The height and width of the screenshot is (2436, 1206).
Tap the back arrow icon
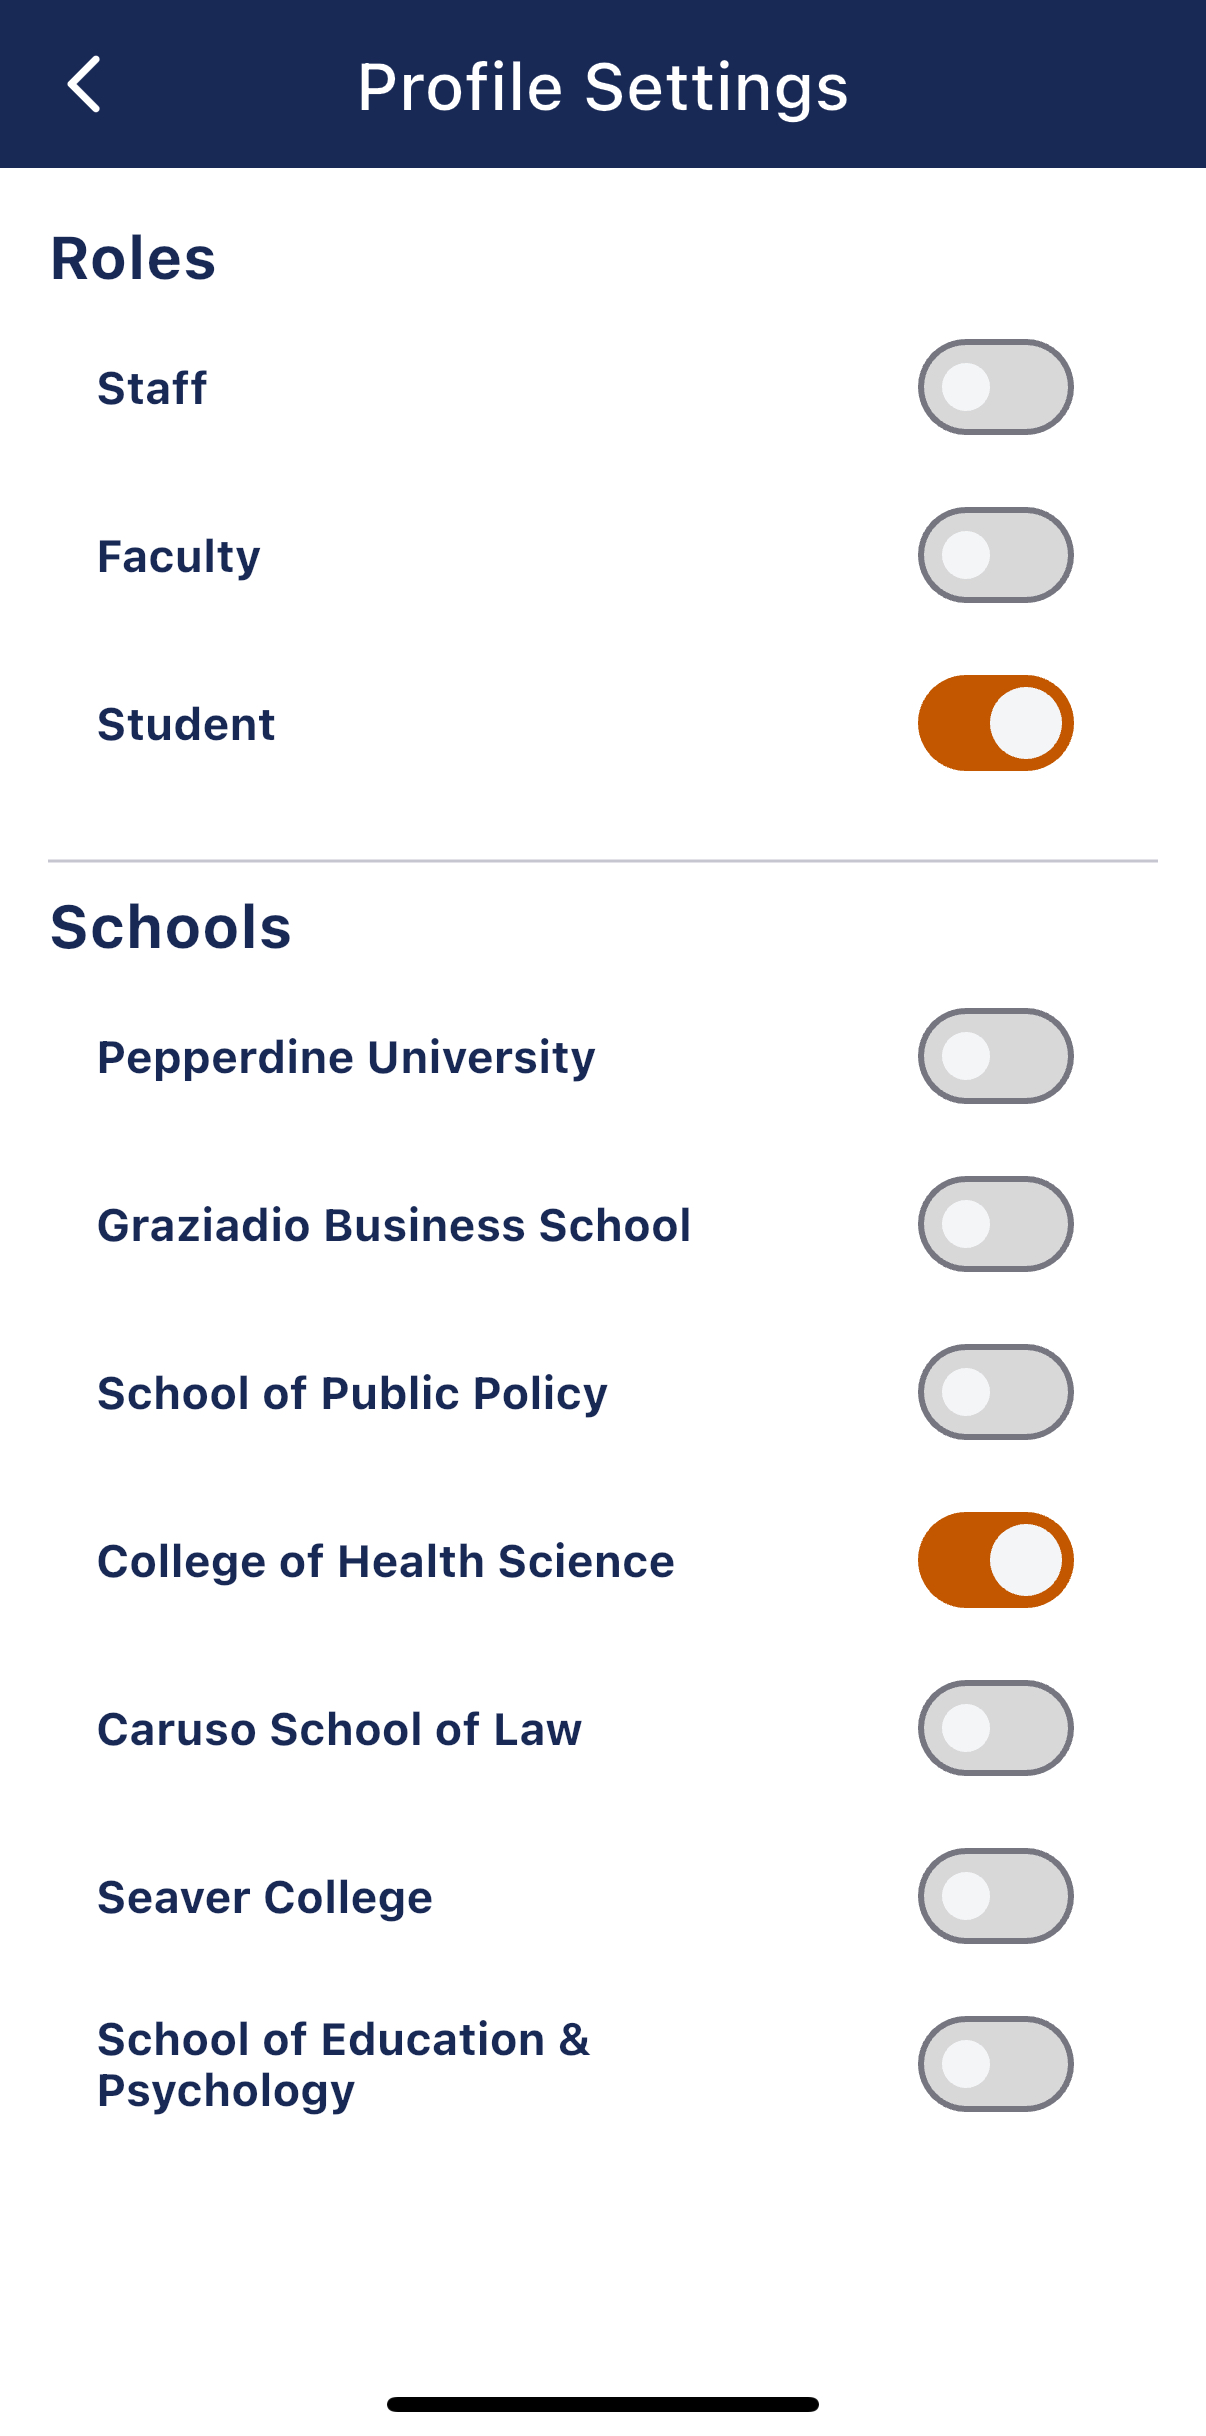coord(85,85)
